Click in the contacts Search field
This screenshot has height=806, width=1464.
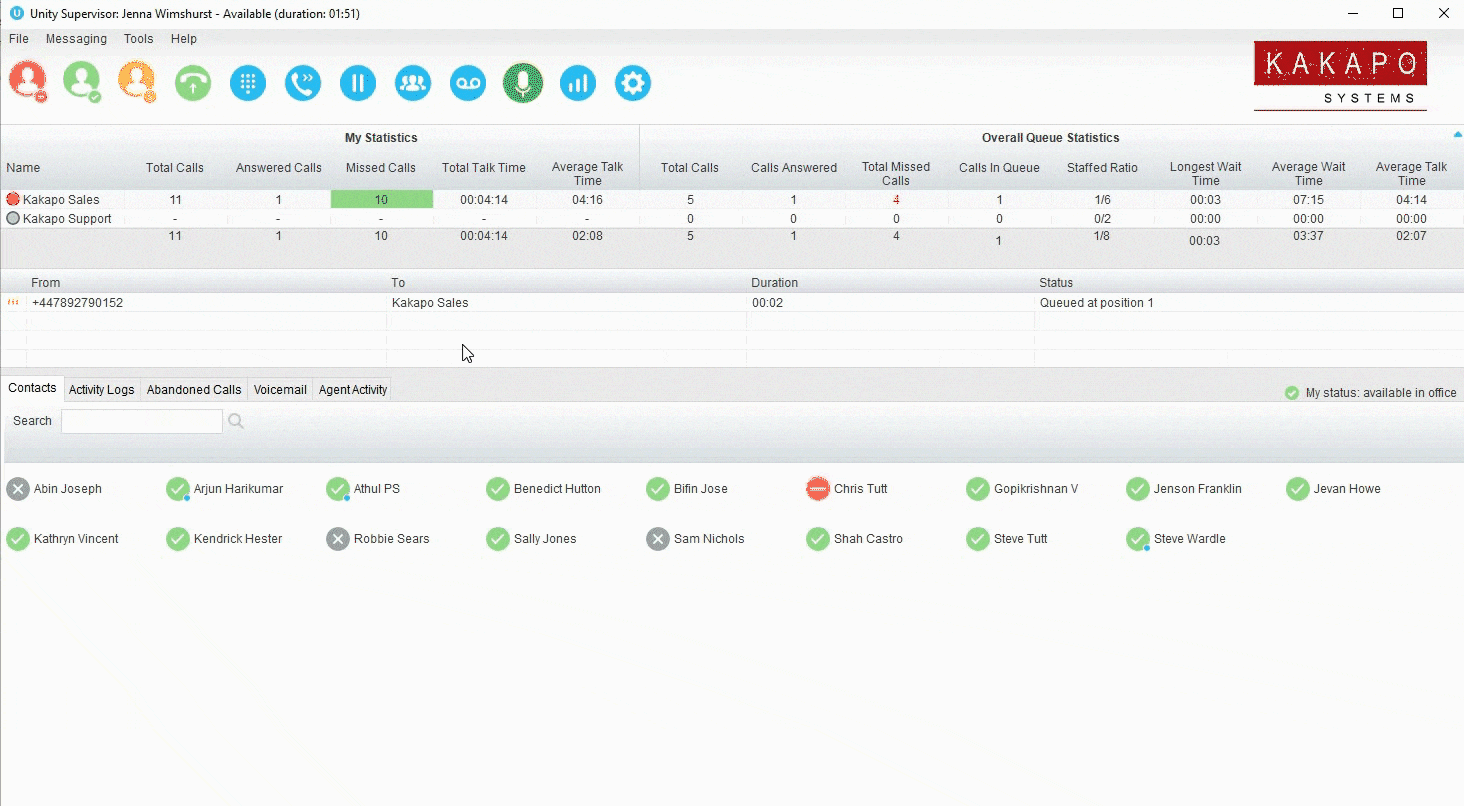(142, 422)
